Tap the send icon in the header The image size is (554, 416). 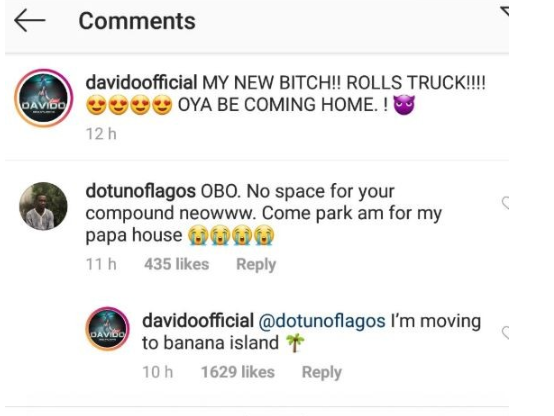click(505, 11)
